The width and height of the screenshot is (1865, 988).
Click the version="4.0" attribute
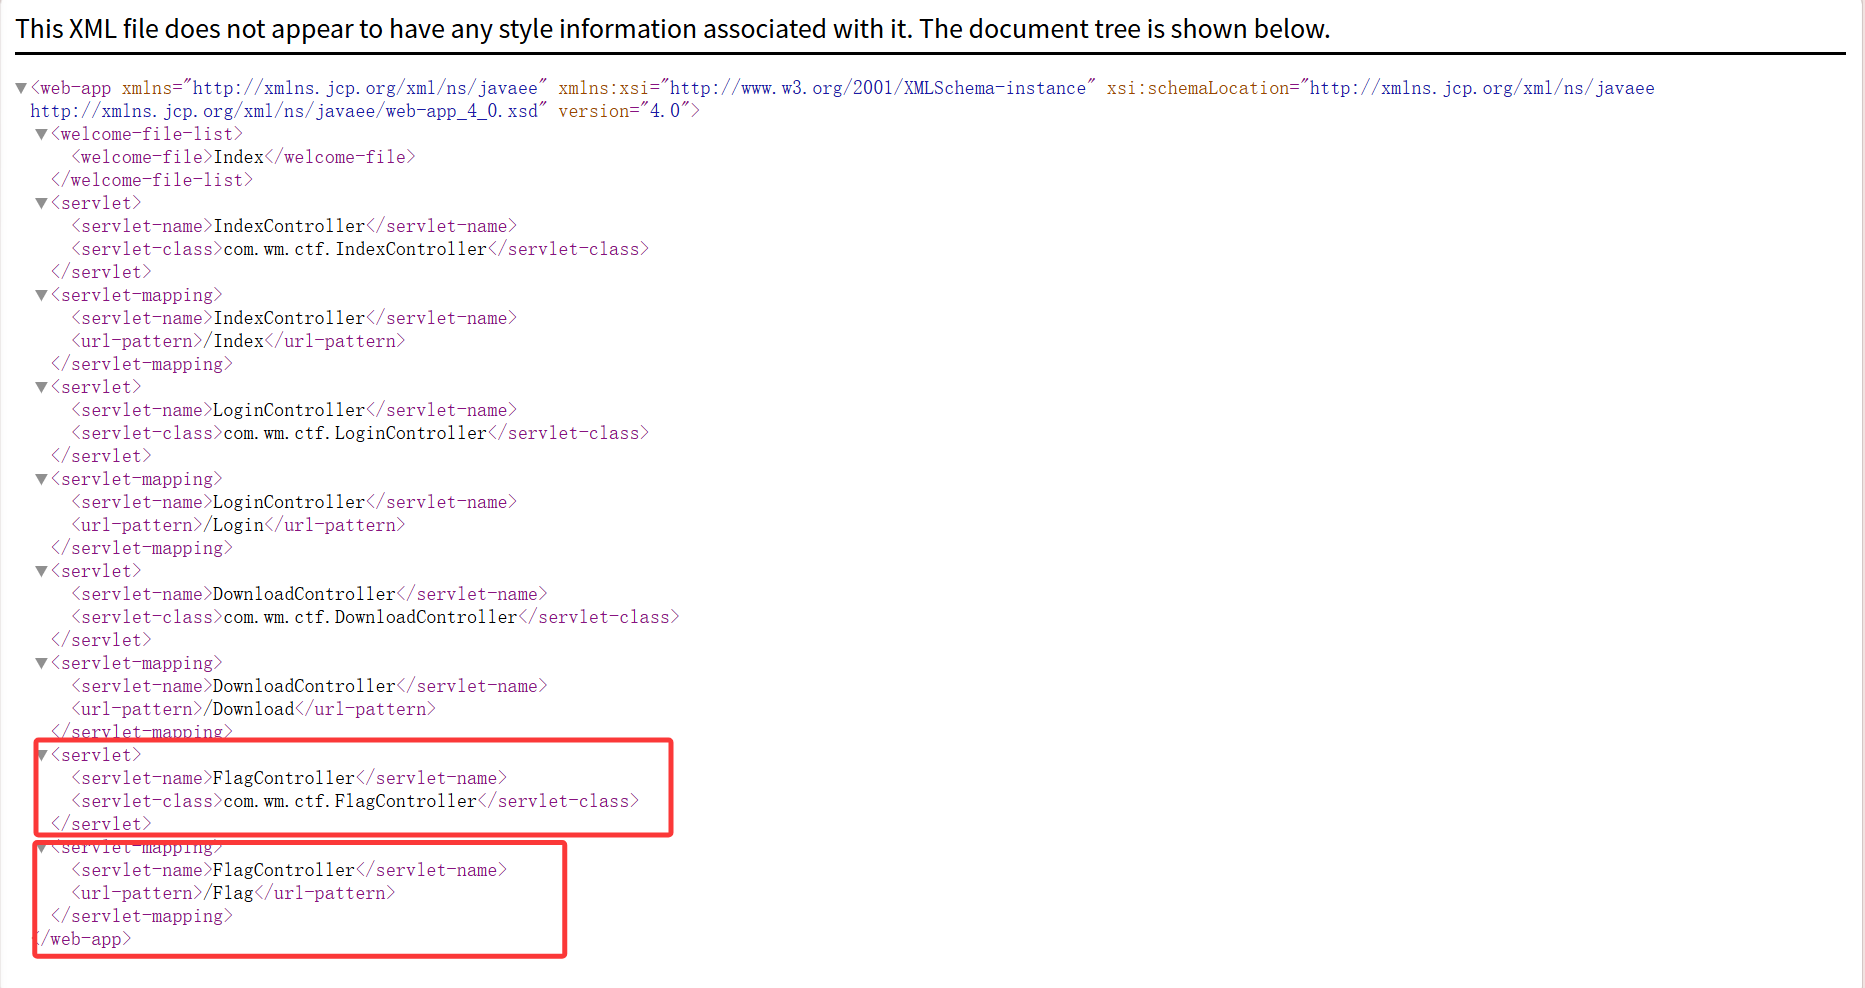click(624, 111)
